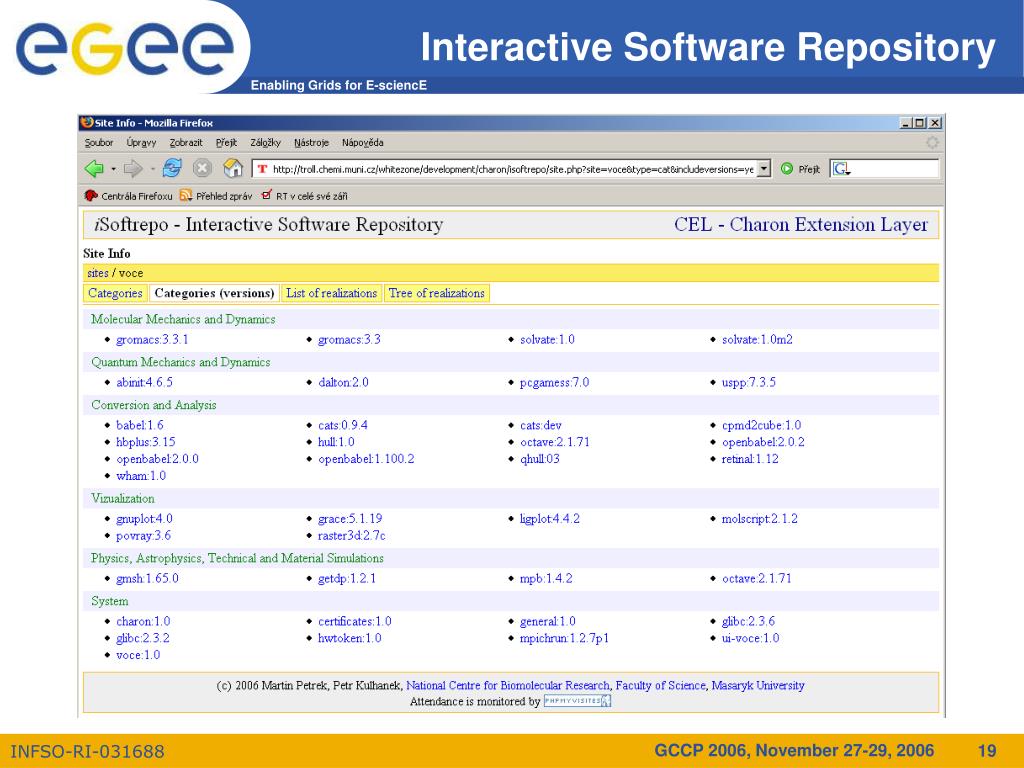The image size is (1024, 768).
Task: Open the Záložky menu
Action: click(265, 142)
